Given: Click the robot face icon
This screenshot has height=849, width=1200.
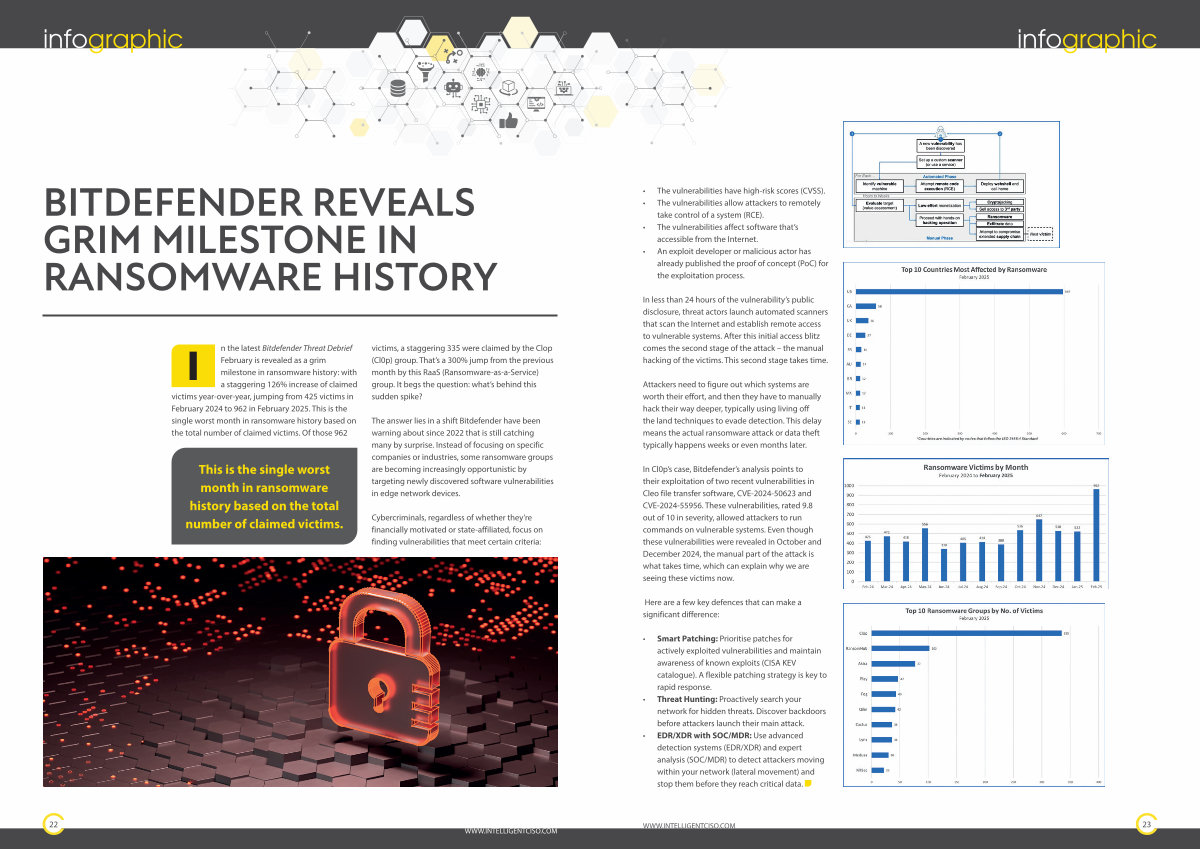Looking at the screenshot, I should [x=453, y=87].
